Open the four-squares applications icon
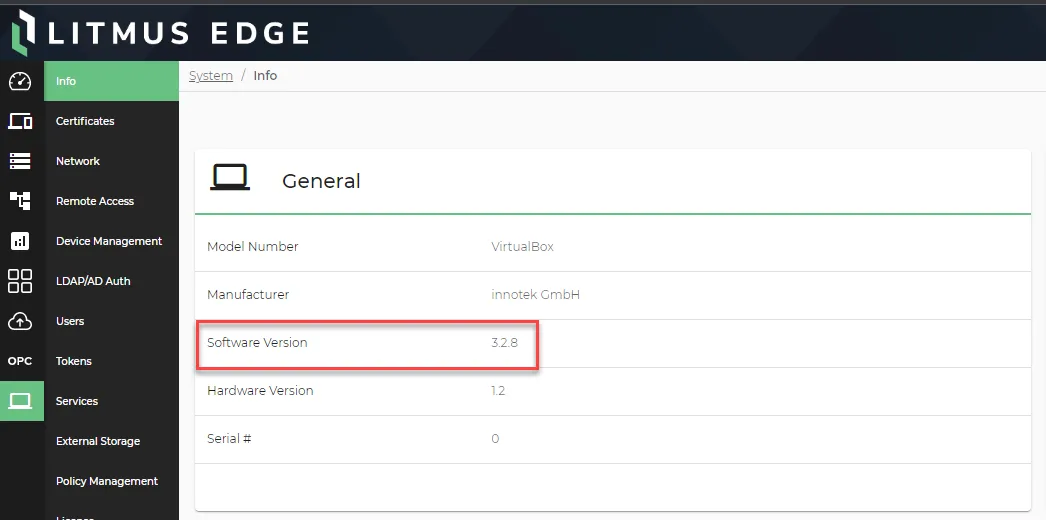This screenshot has width=1046, height=520. (x=20, y=281)
